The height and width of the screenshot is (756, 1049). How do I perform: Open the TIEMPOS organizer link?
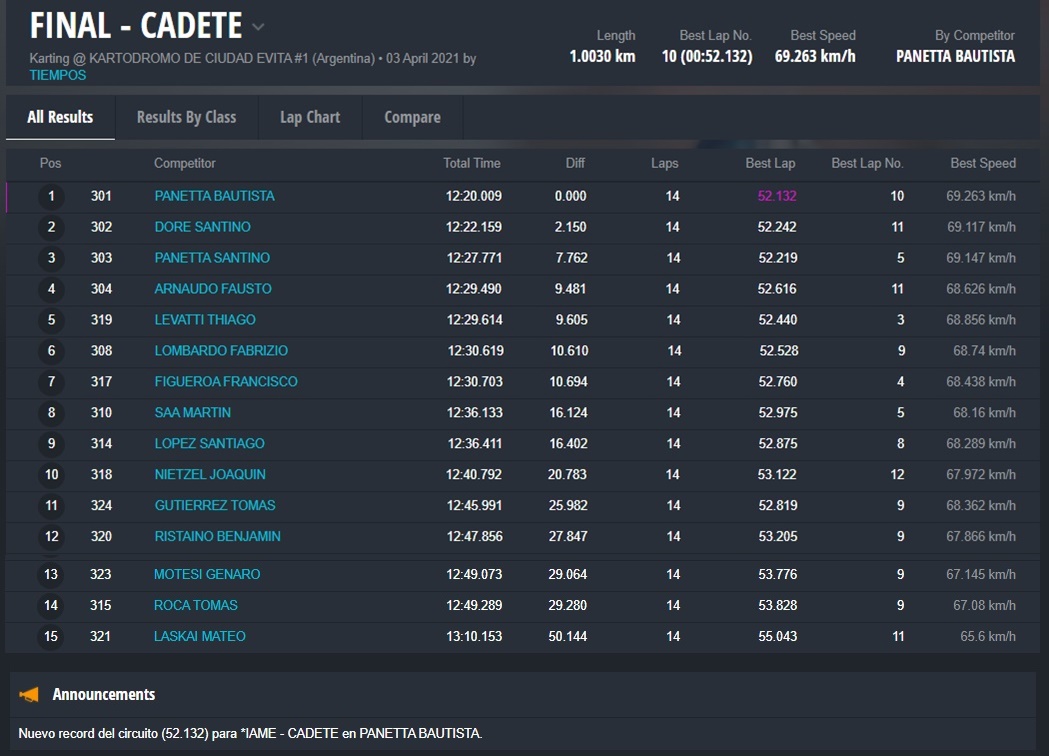pyautogui.click(x=58, y=75)
